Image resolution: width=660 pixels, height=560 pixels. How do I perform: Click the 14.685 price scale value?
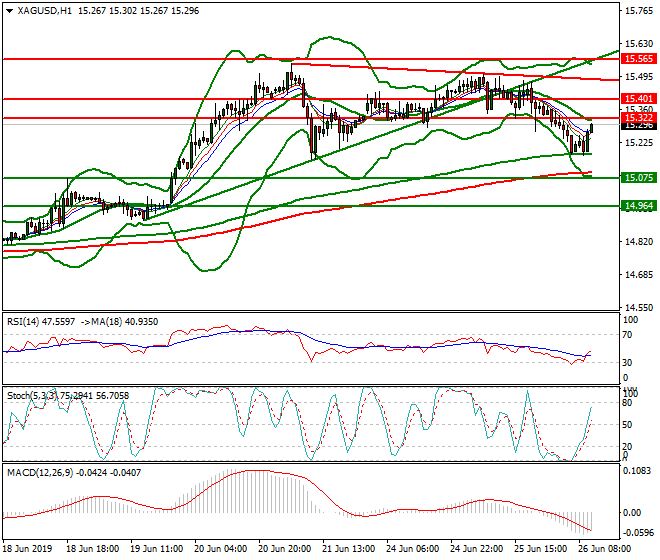click(x=639, y=275)
